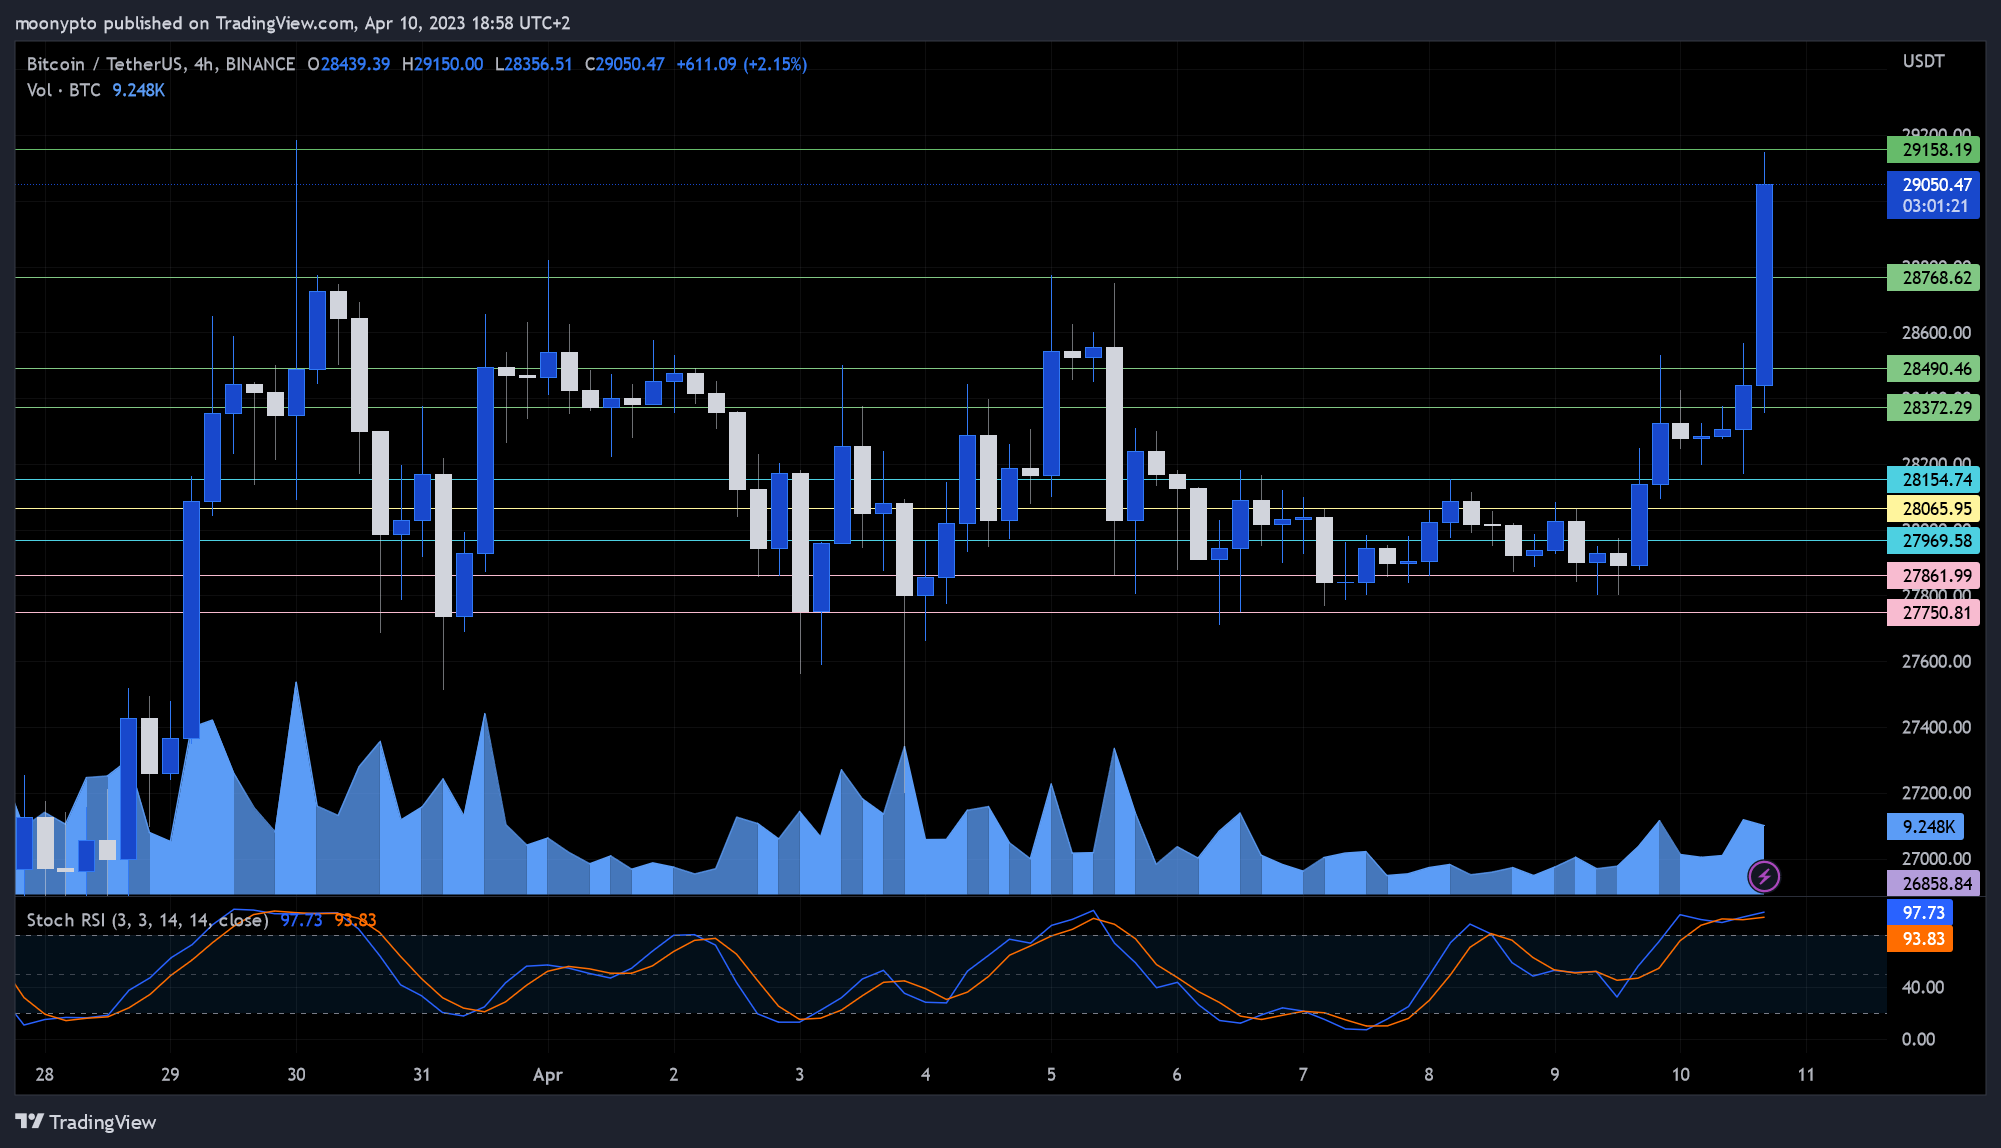Click the 03:01:21 candle countdown timer
Screen dimensions: 2001x1148
[1934, 207]
